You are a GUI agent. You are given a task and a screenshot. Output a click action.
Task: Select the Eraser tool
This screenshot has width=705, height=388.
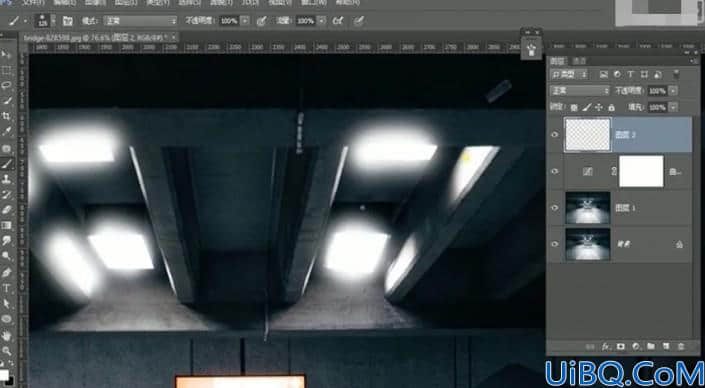6,210
